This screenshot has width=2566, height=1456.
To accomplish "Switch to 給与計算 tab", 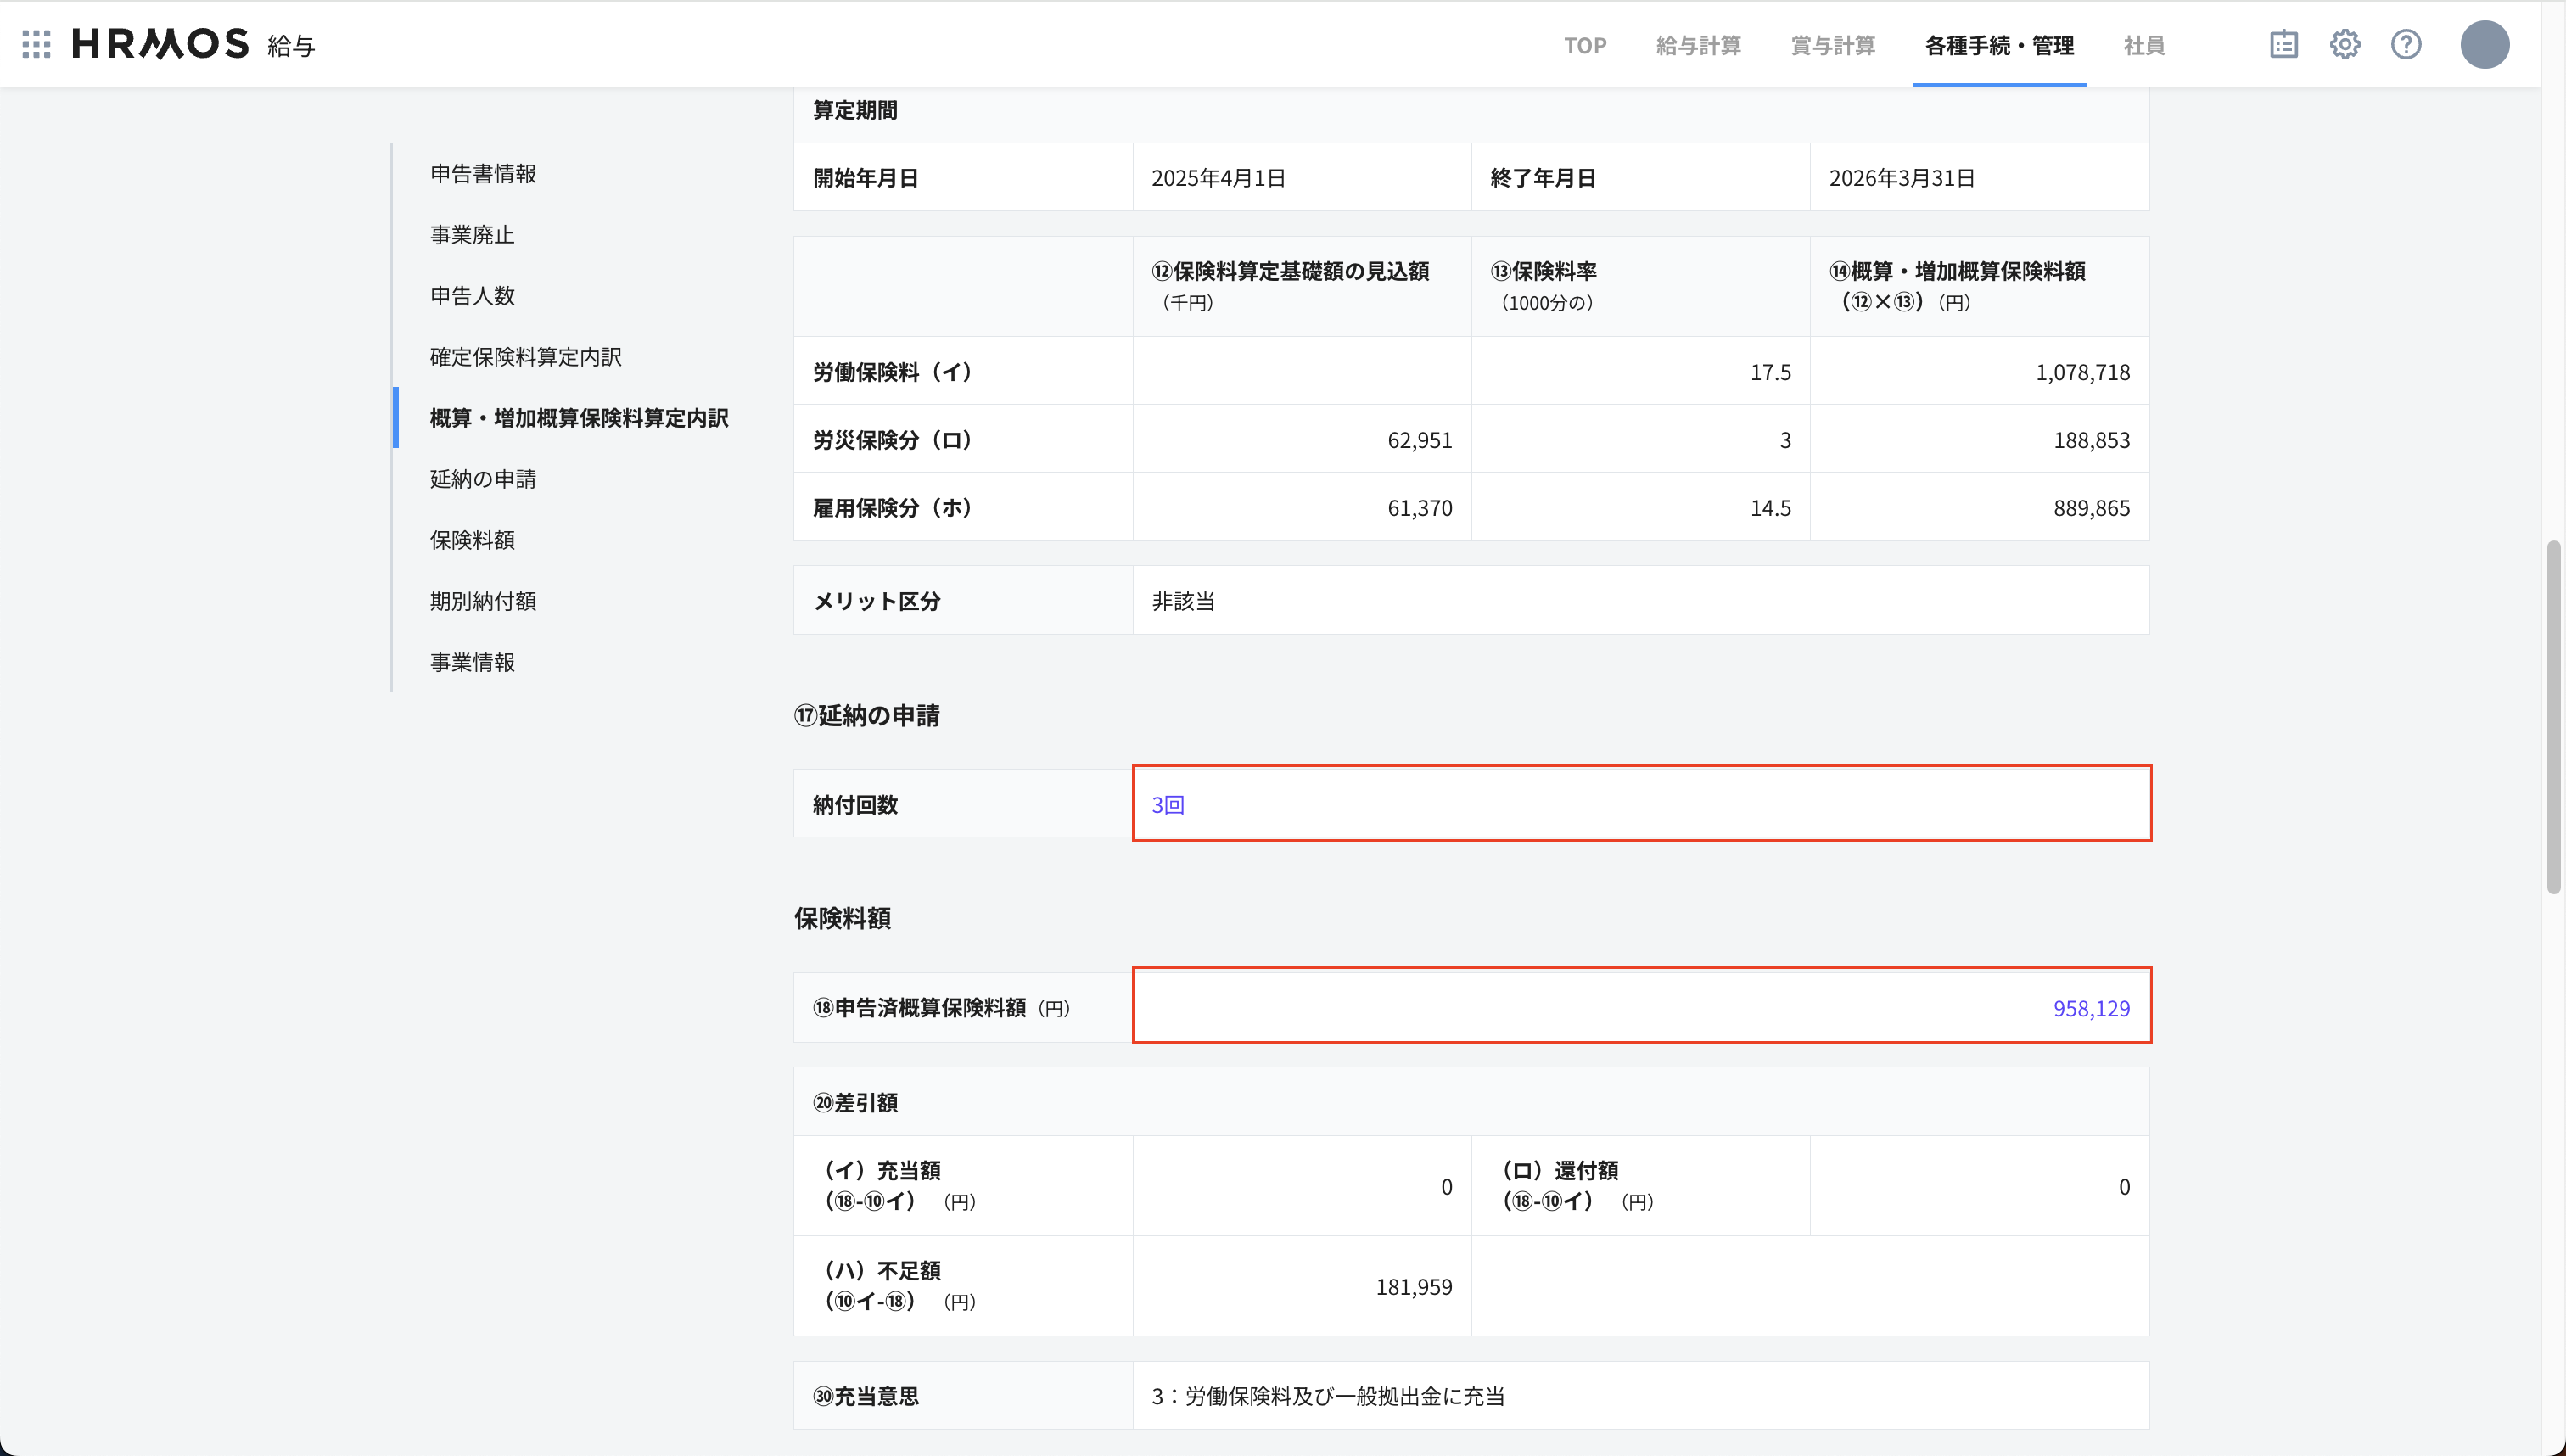I will tap(1698, 45).
